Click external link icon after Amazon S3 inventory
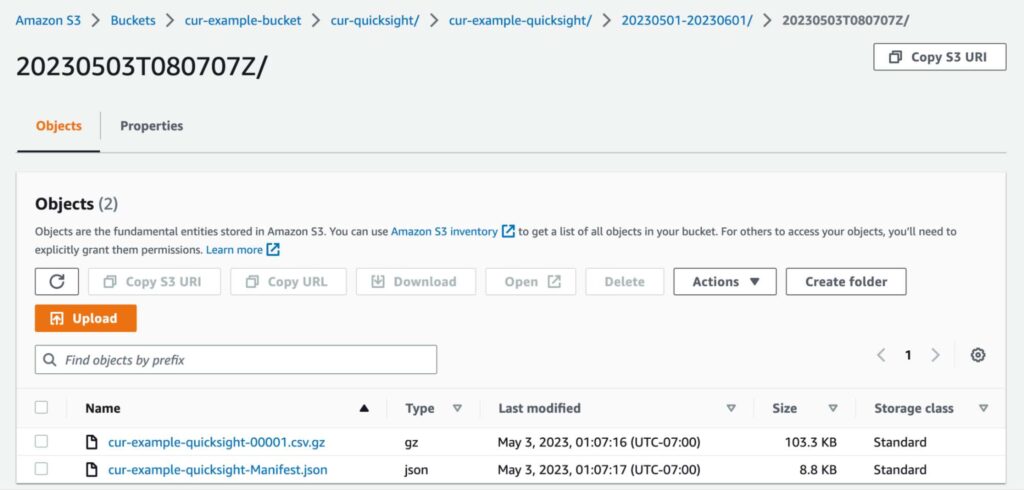Screen dimensions: 1024x490 pos(508,231)
